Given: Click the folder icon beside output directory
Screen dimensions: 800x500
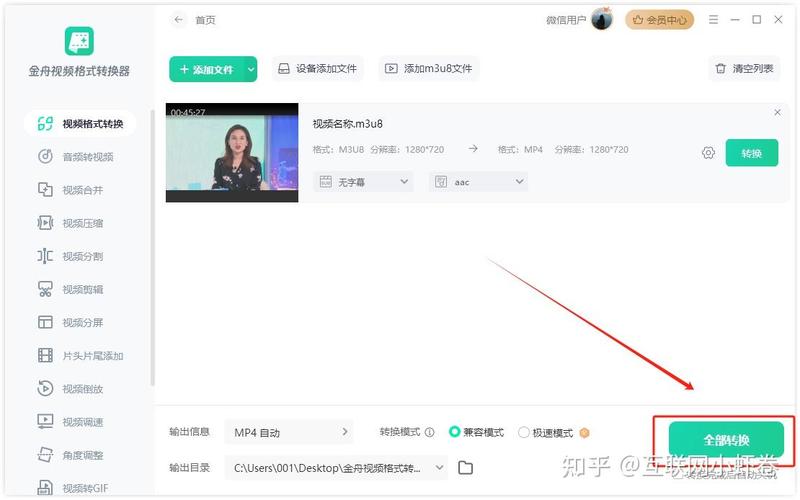Looking at the screenshot, I should (465, 467).
